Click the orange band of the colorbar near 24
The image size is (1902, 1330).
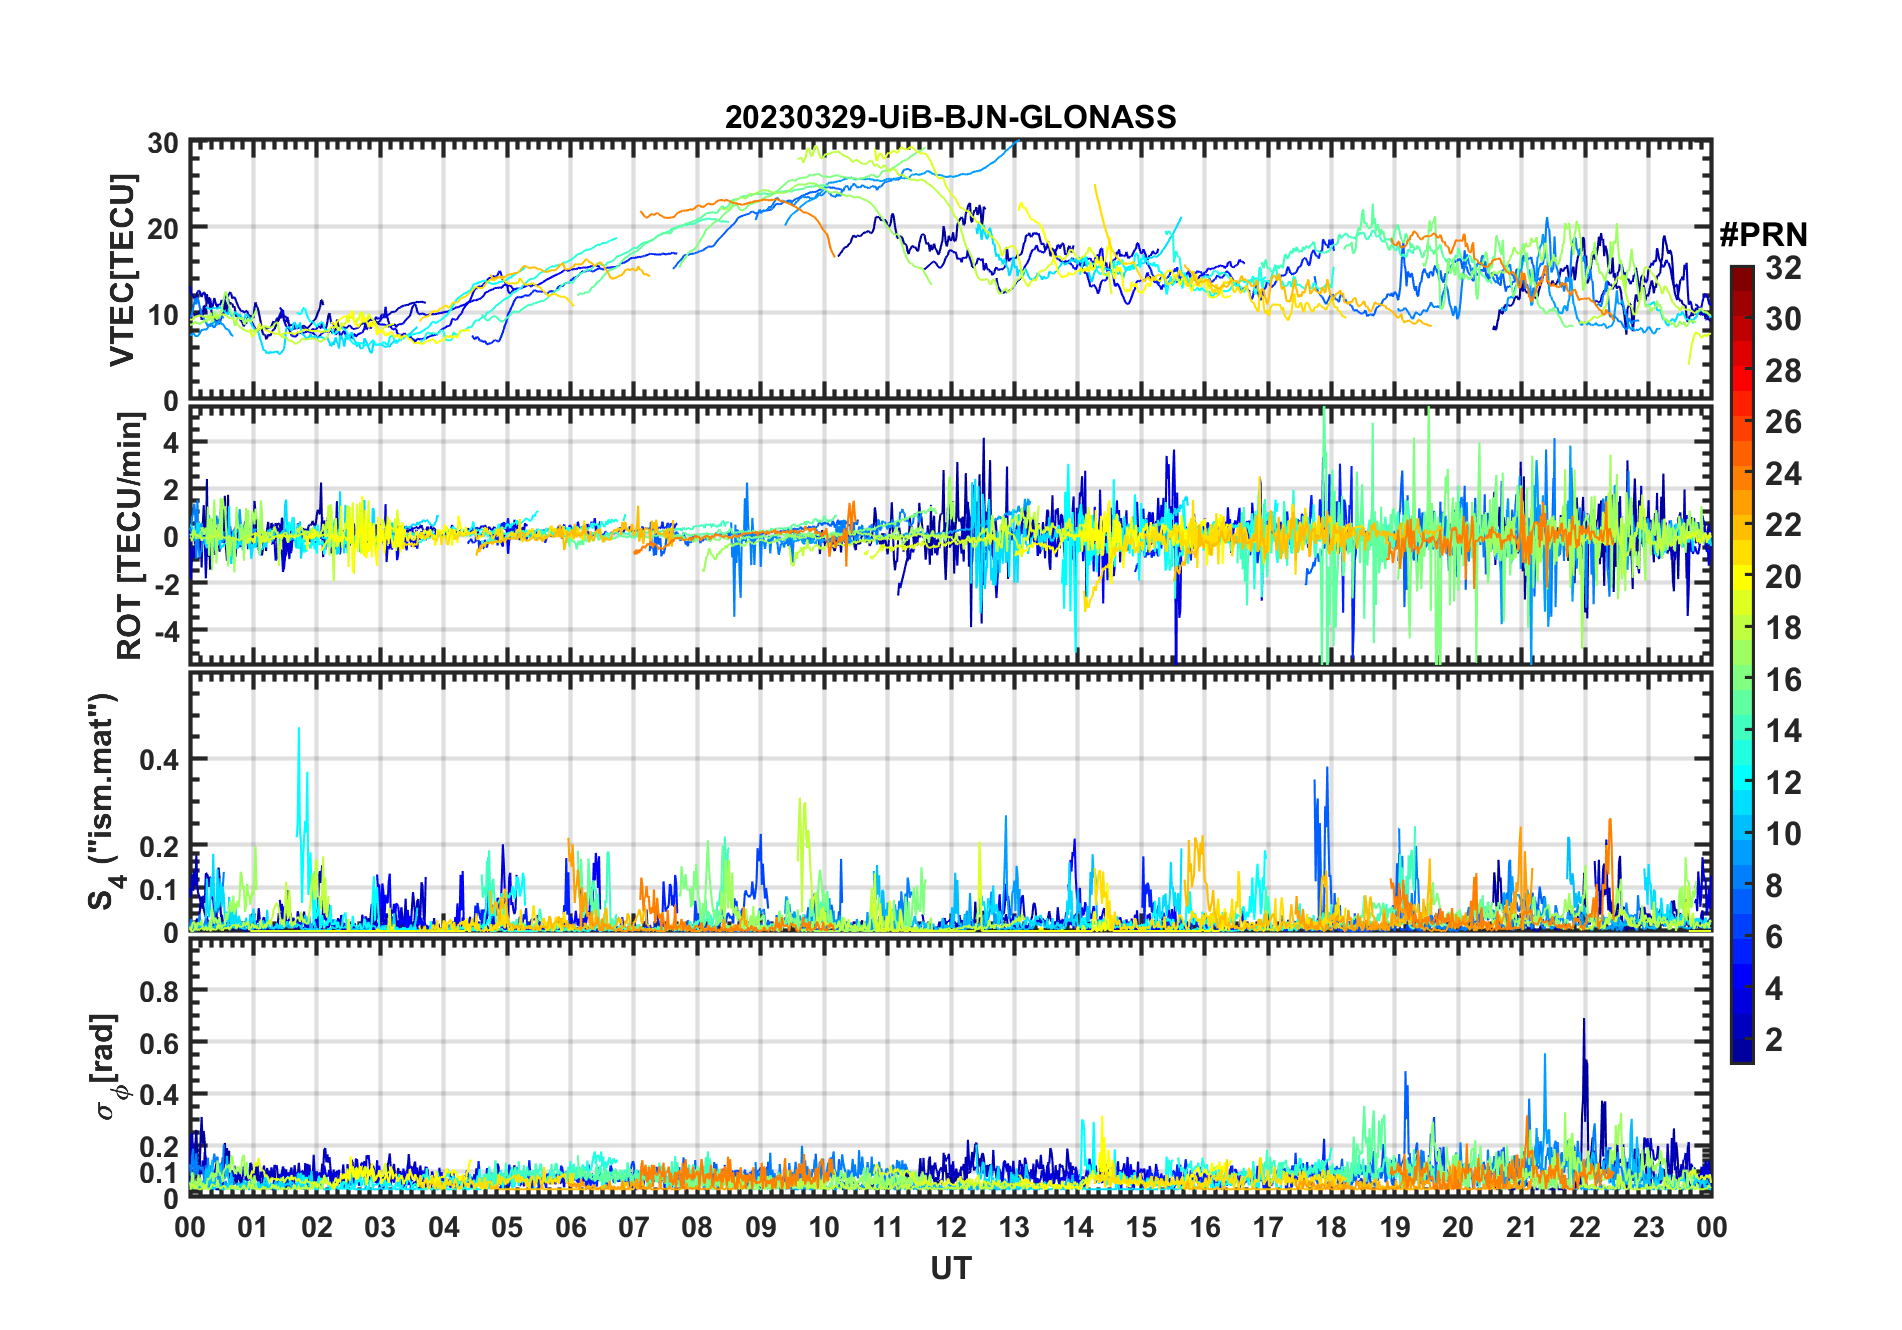pyautogui.click(x=1742, y=472)
